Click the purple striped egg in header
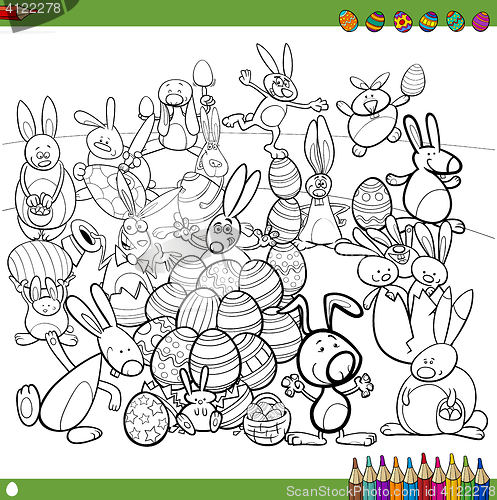 pyautogui.click(x=481, y=21)
